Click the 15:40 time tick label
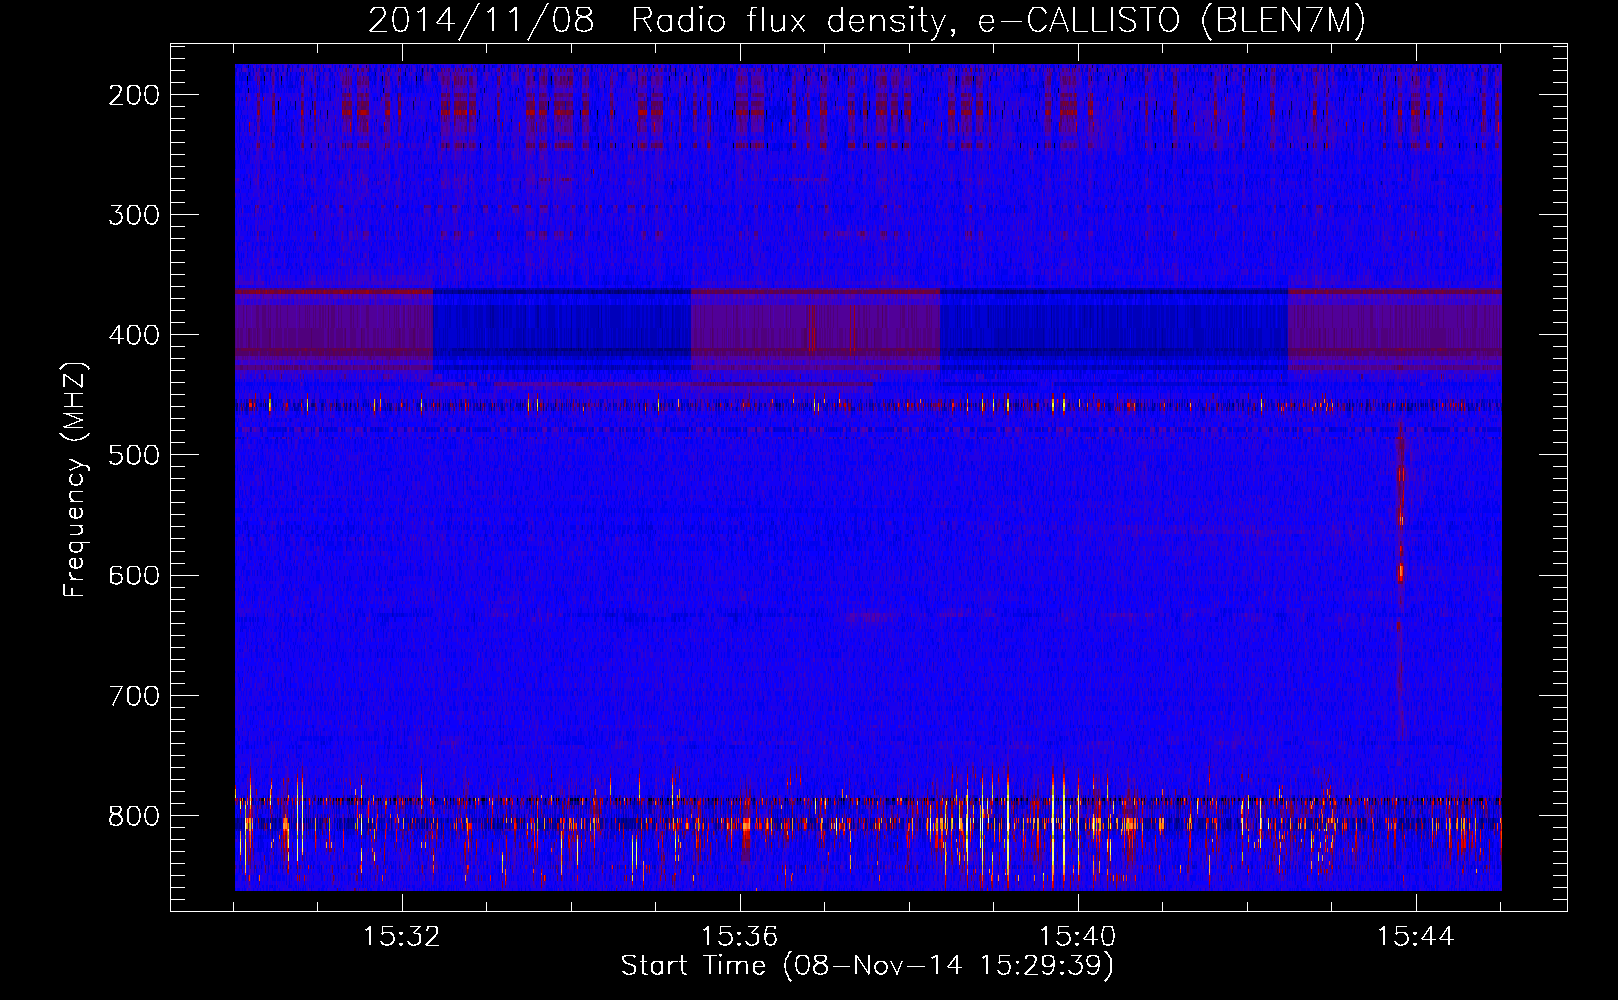This screenshot has width=1618, height=1000. coord(1078,936)
